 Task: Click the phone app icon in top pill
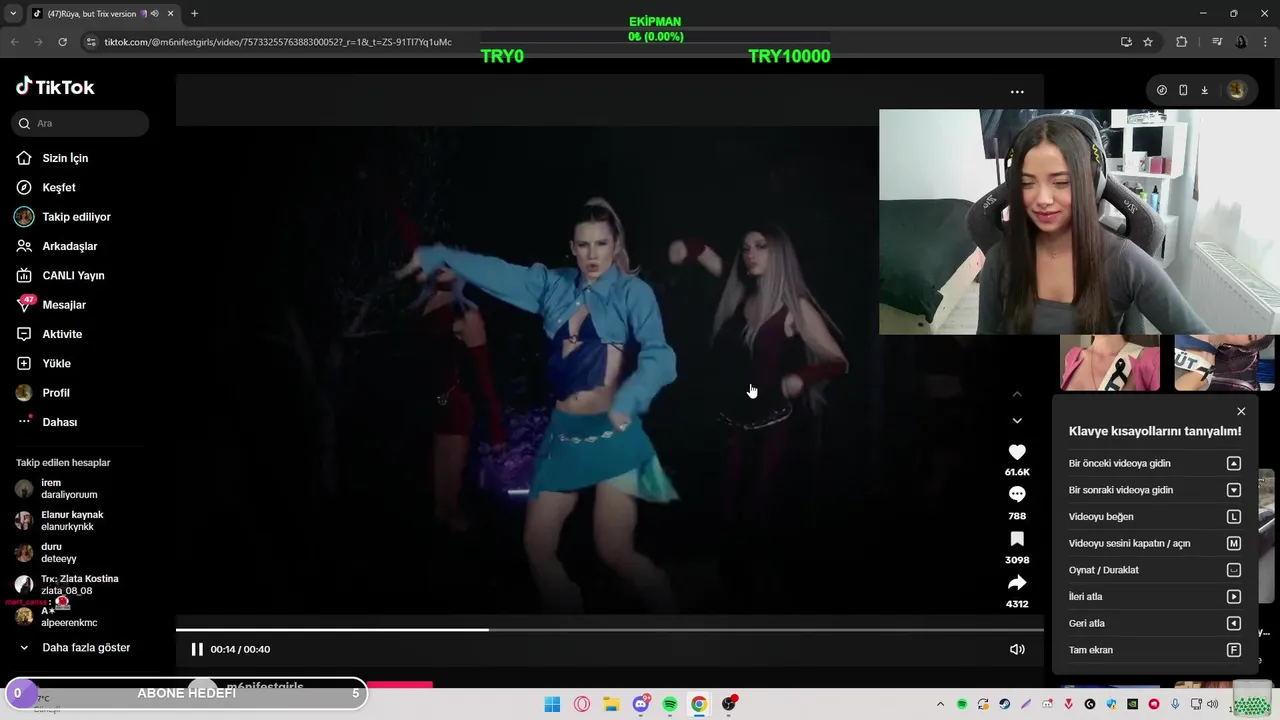[1183, 90]
